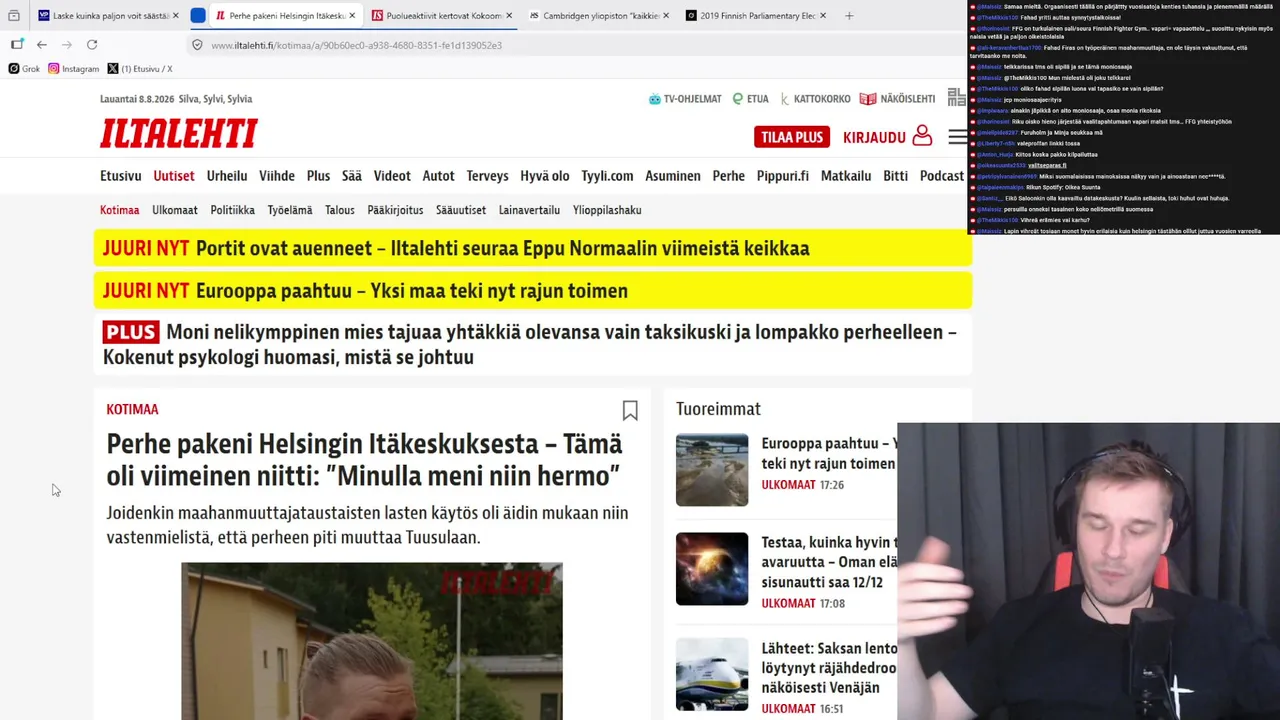Open the Matkailu menu item
Viewport: 1280px width, 720px height.
tap(846, 176)
